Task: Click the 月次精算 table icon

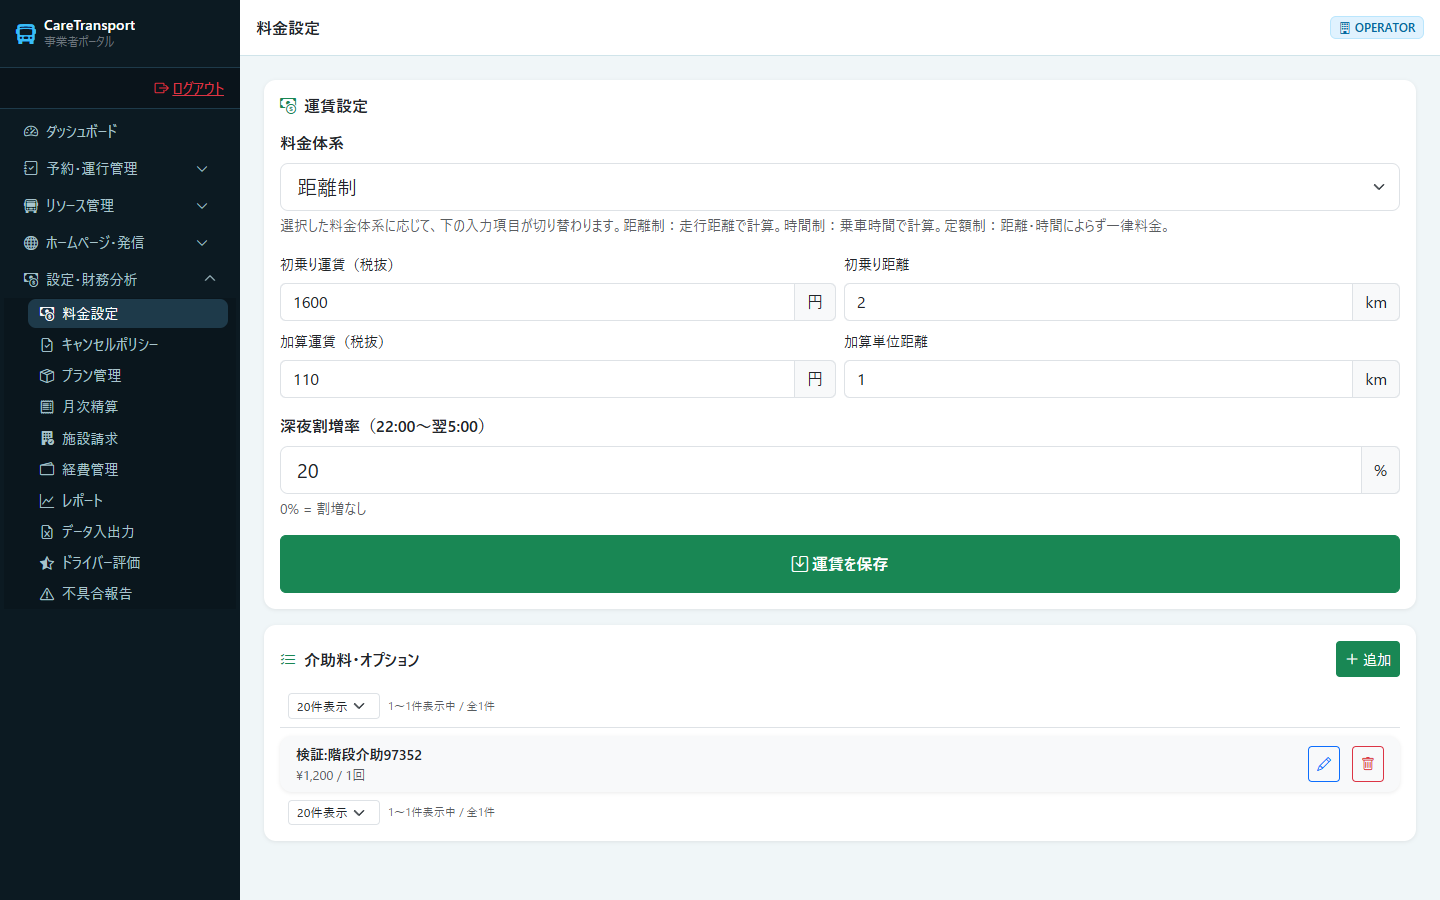Action: tap(47, 406)
